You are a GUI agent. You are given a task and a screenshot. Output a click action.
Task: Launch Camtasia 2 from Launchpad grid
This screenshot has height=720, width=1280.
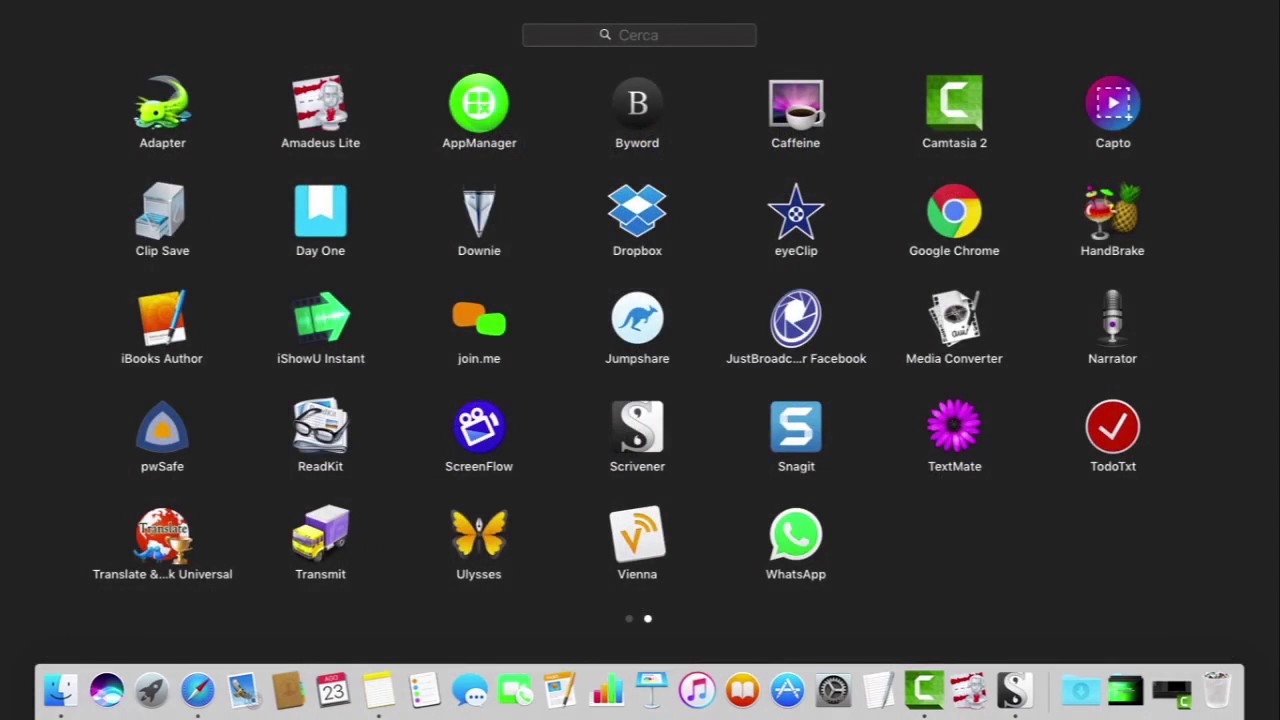954,103
